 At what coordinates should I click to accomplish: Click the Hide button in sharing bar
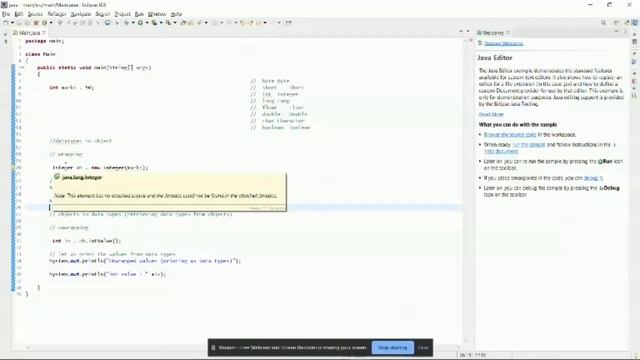[423, 348]
